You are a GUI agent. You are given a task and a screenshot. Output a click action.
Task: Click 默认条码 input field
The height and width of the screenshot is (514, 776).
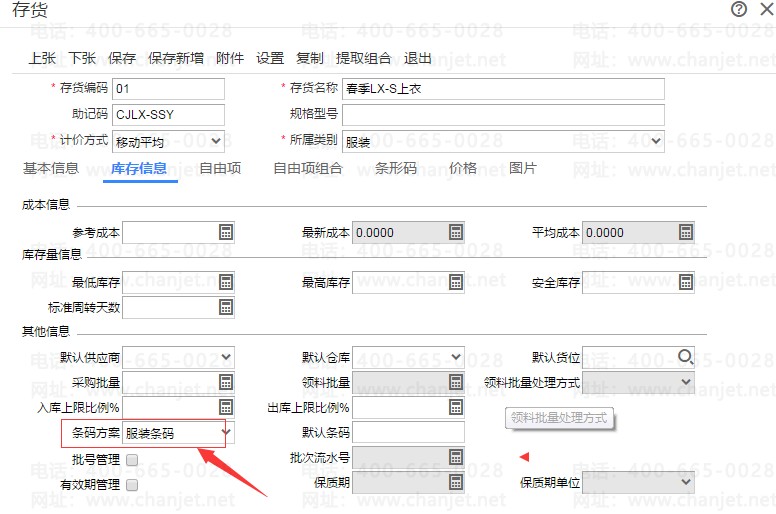pos(408,433)
